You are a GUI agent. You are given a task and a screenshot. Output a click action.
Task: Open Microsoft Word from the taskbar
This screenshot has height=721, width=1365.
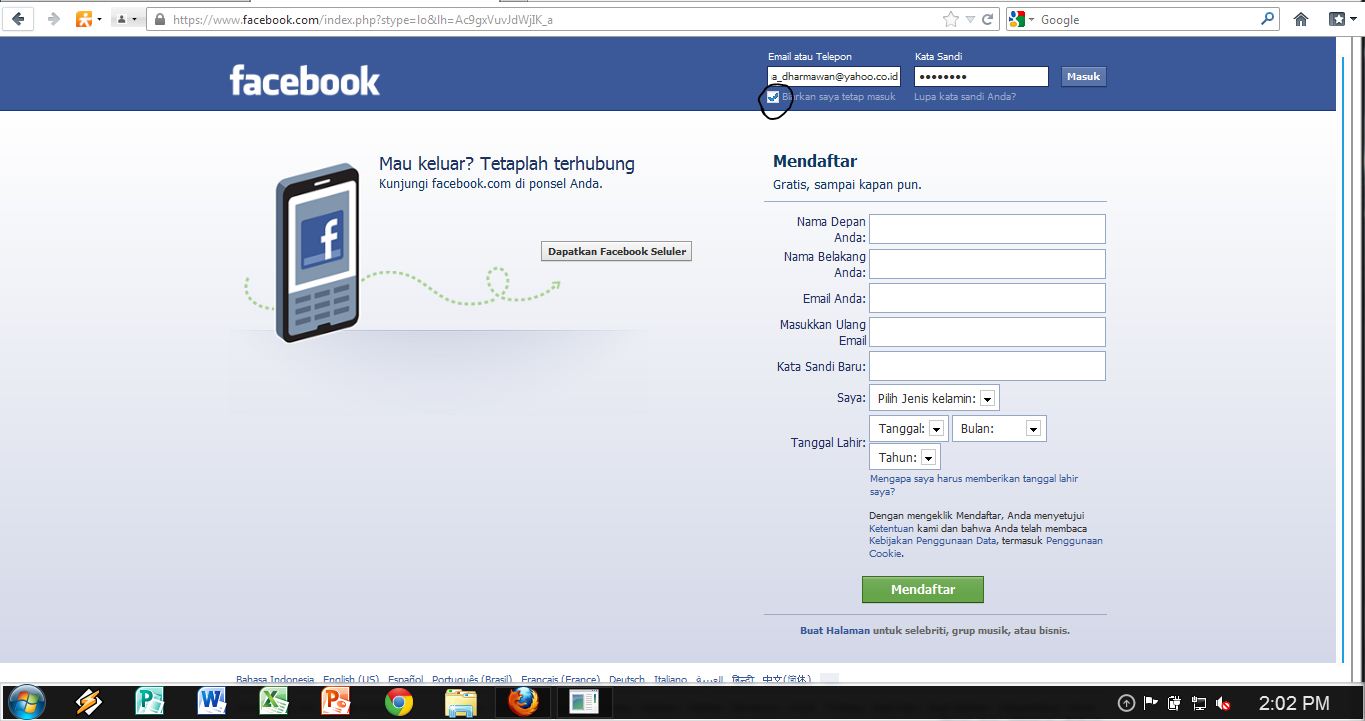212,702
